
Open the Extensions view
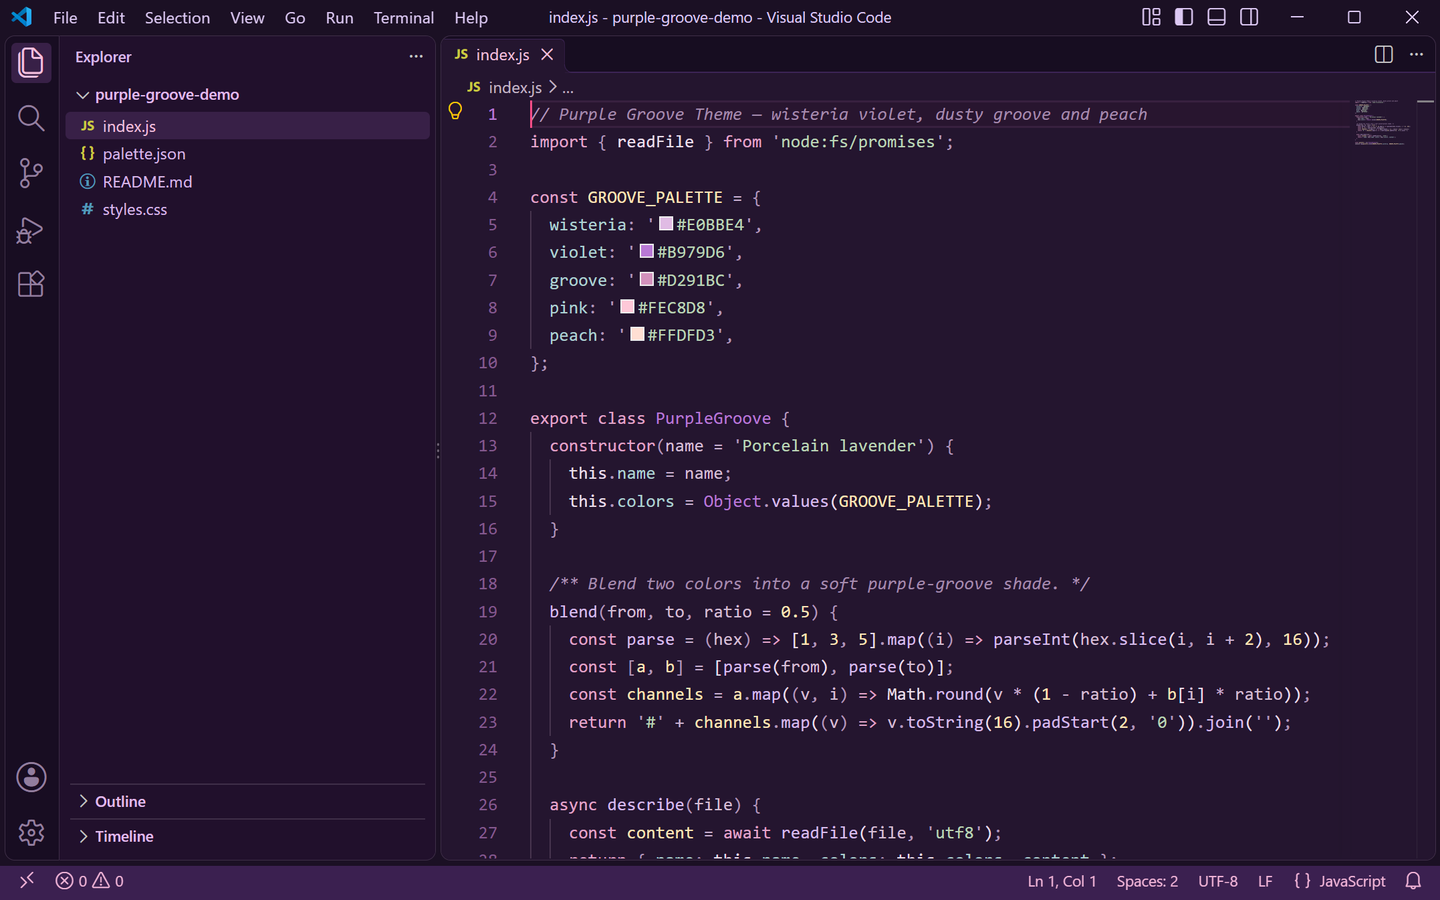pyautogui.click(x=31, y=284)
